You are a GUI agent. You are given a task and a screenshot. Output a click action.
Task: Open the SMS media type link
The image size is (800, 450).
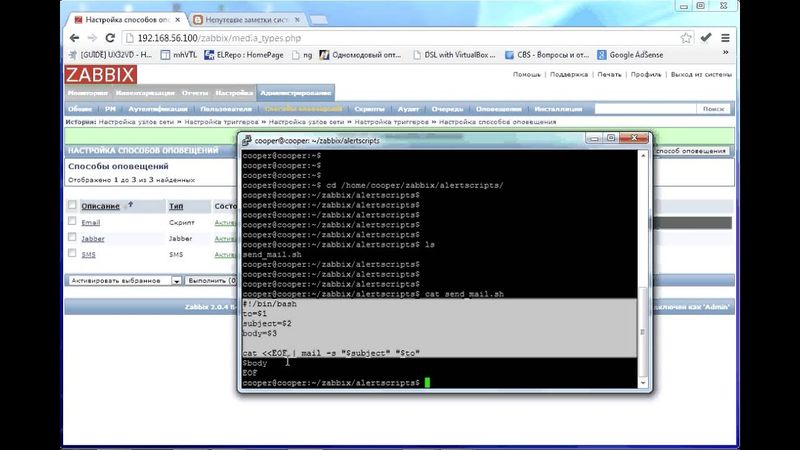coord(88,255)
